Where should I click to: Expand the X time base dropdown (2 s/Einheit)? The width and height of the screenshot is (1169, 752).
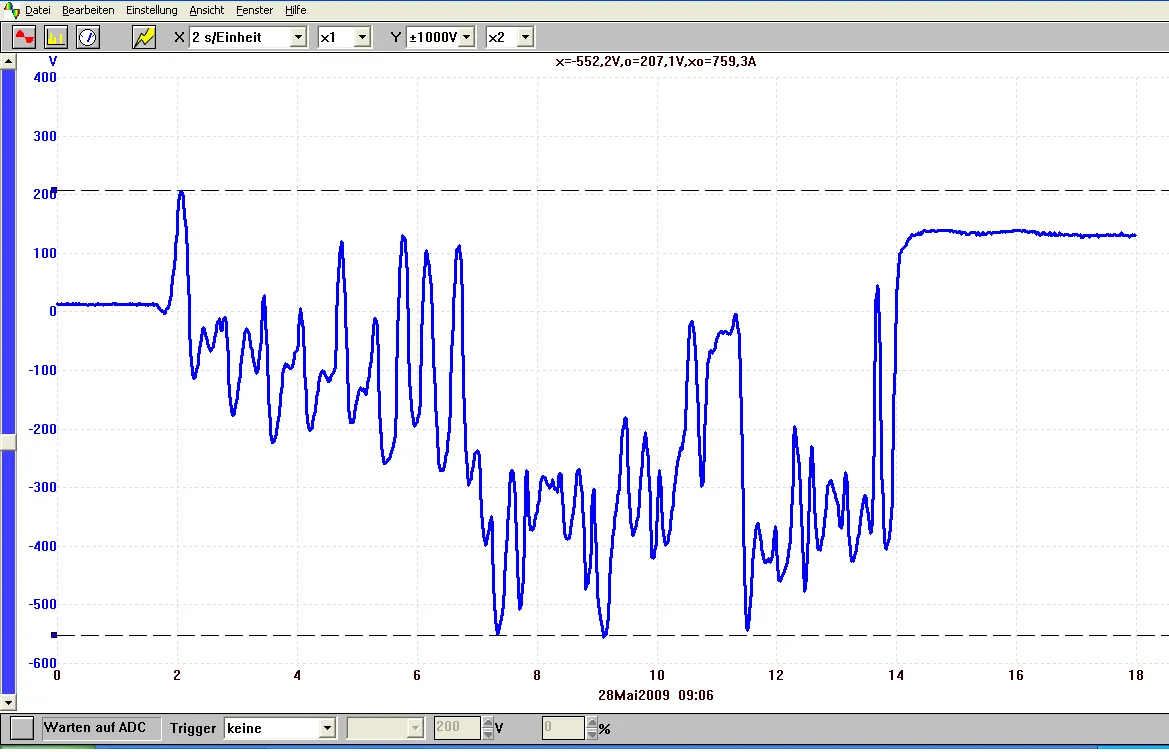coord(298,38)
